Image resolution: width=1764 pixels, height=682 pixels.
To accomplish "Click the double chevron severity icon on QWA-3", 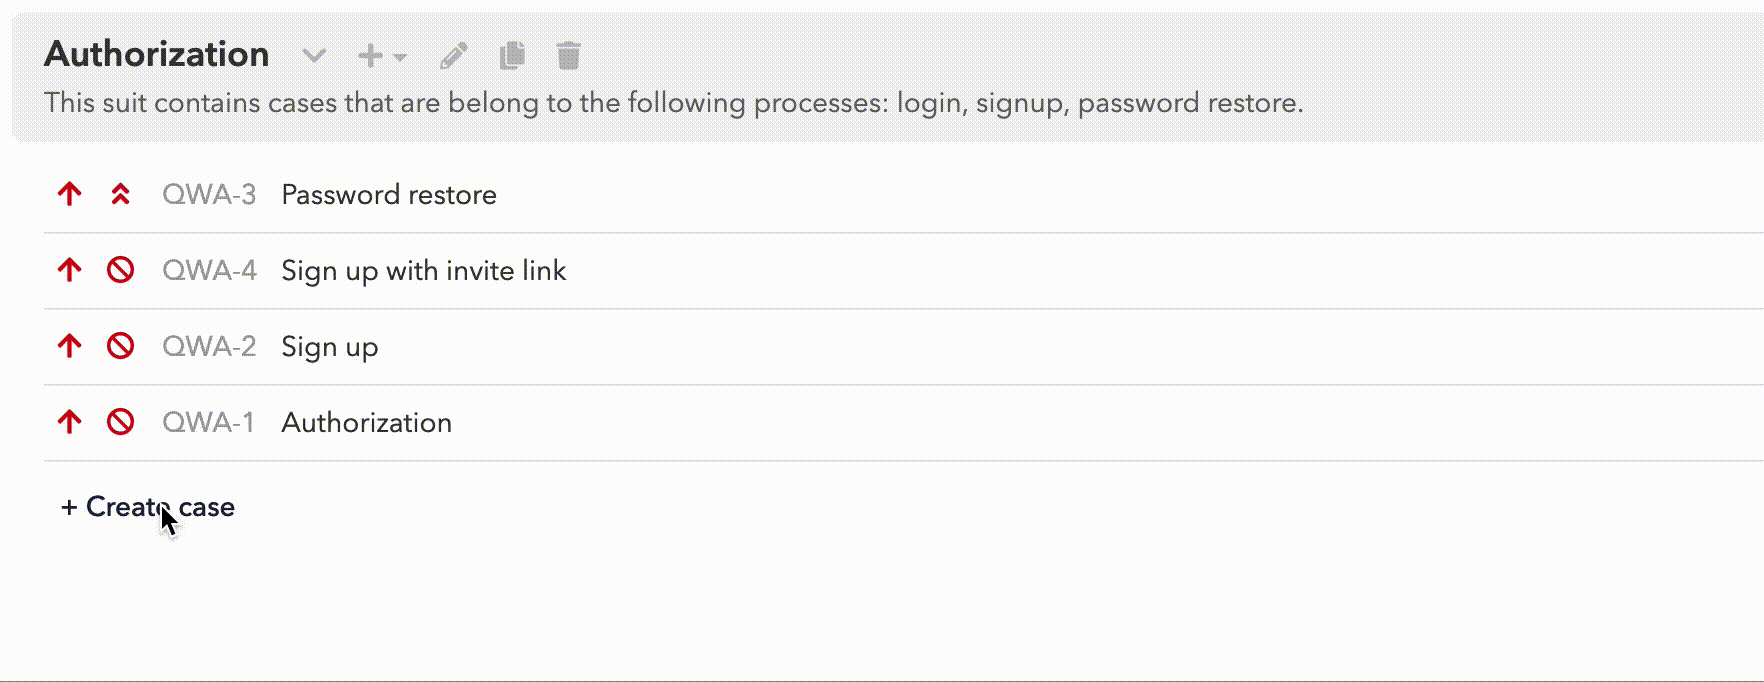I will pyautogui.click(x=120, y=194).
